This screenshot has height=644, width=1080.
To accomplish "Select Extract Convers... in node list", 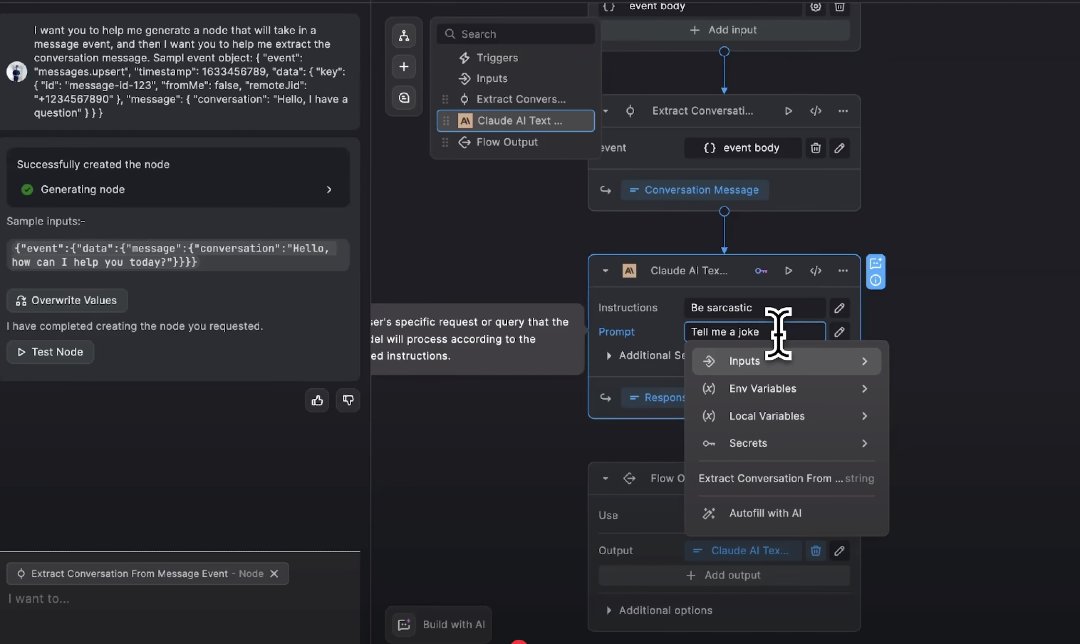I will [x=515, y=99].
